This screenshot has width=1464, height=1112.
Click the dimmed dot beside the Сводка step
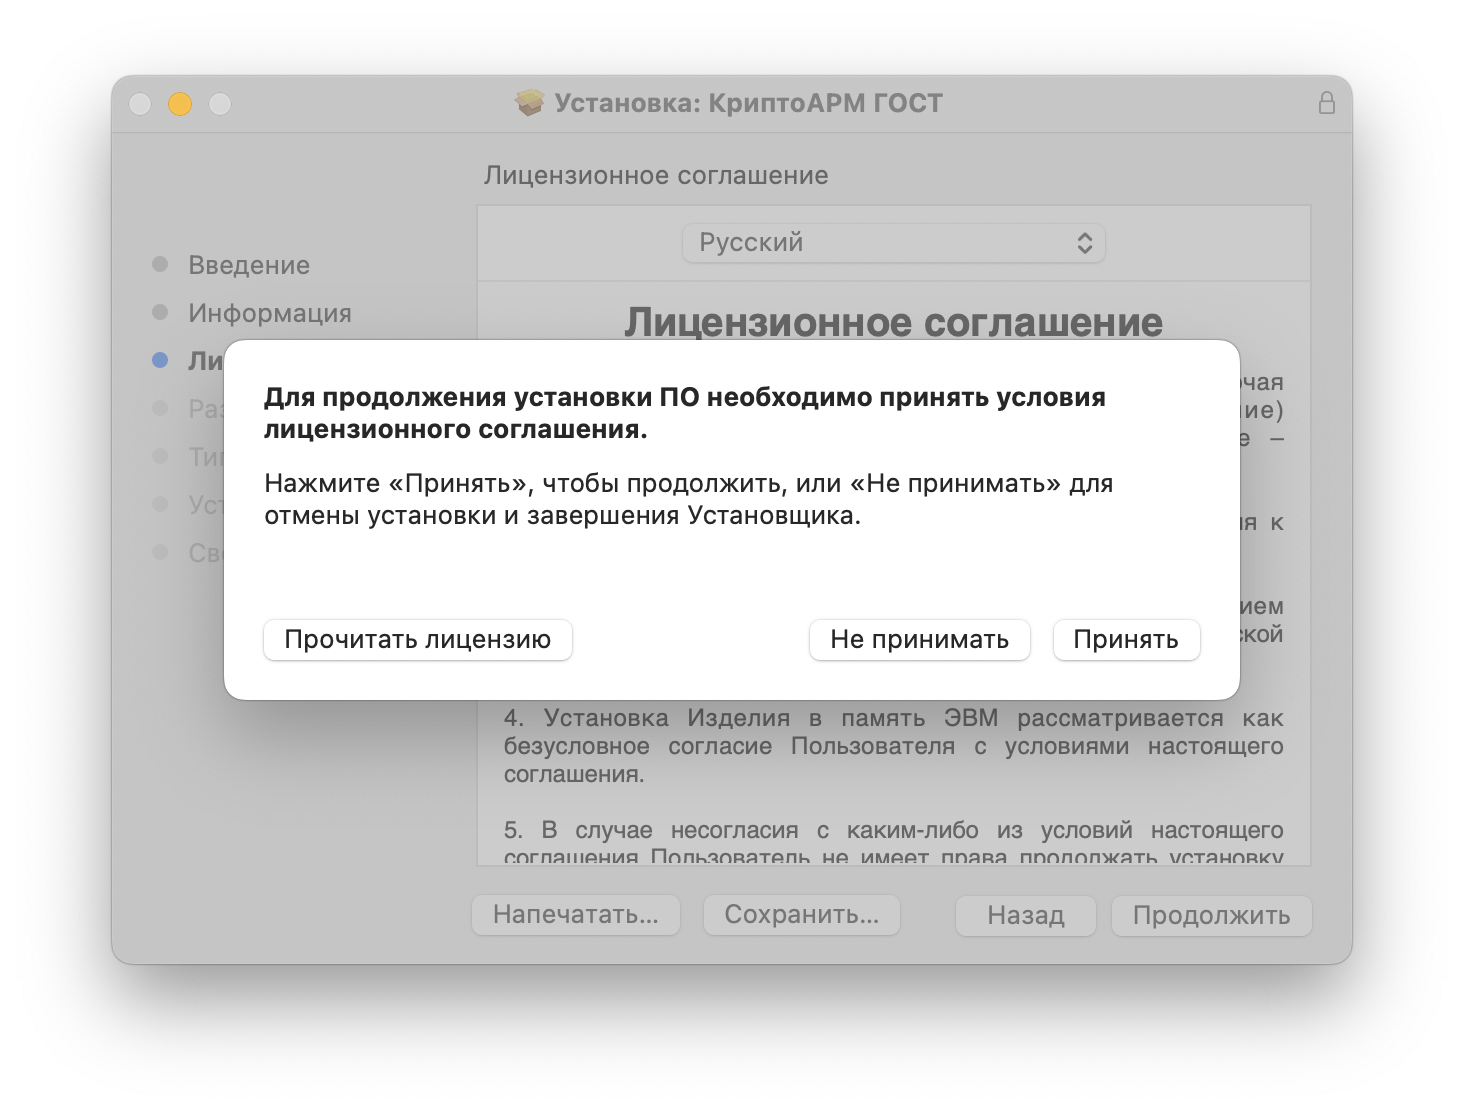point(160,551)
